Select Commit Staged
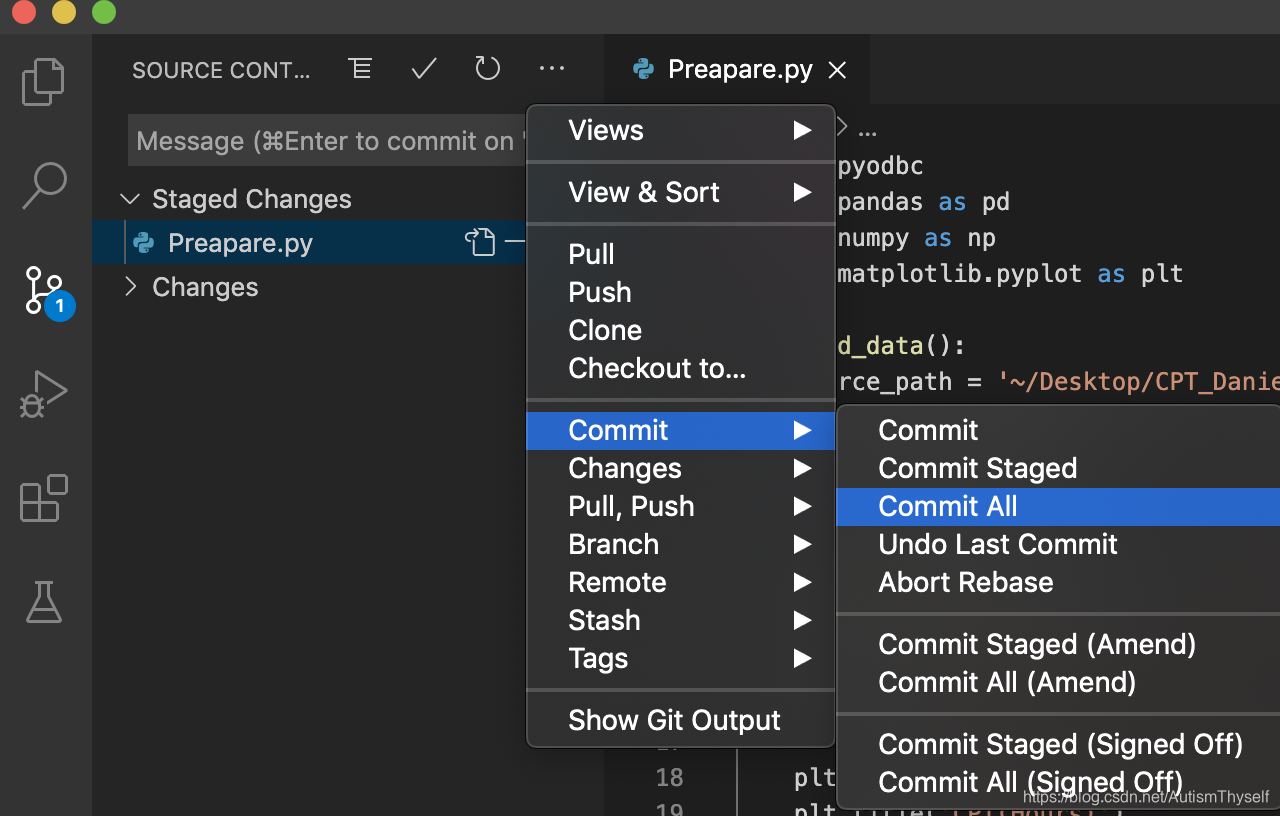The image size is (1280, 816). pyautogui.click(x=1058, y=469)
